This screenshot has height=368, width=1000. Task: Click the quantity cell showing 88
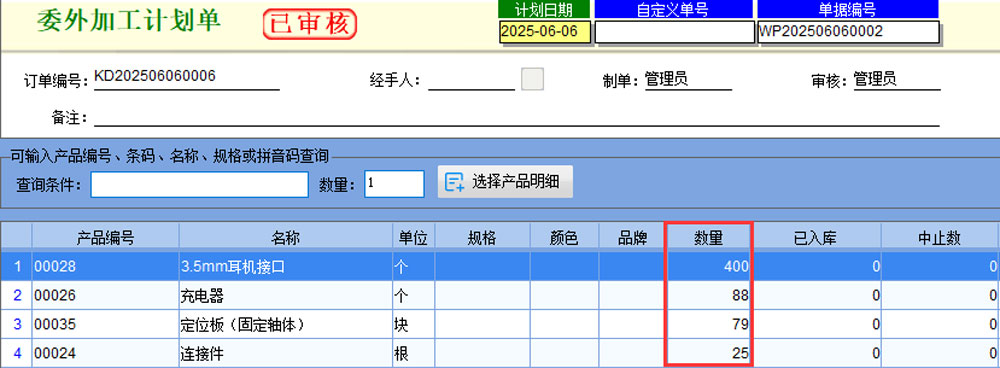pyautogui.click(x=709, y=296)
